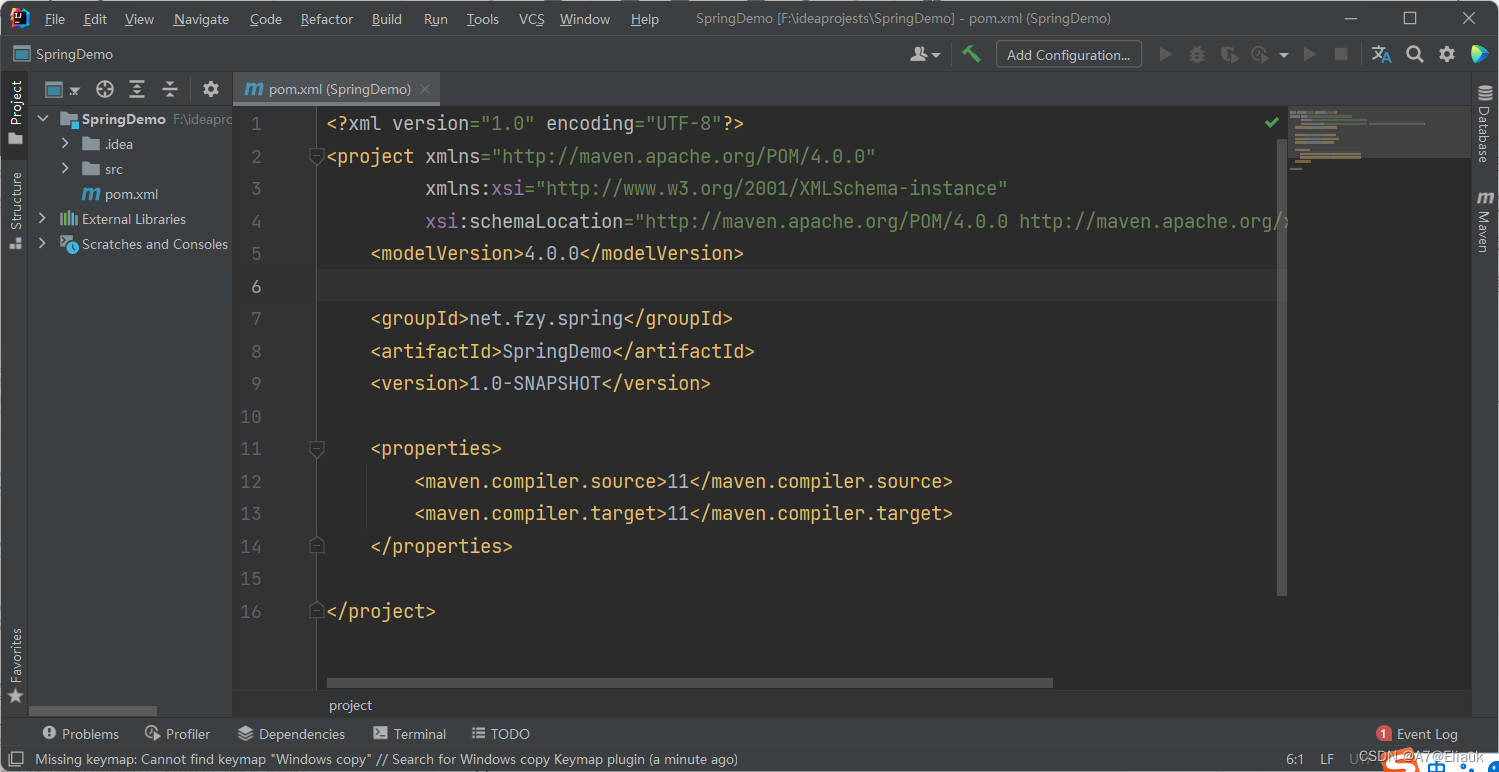Click the Add Configuration... button
1499x772 pixels.
click(1069, 54)
